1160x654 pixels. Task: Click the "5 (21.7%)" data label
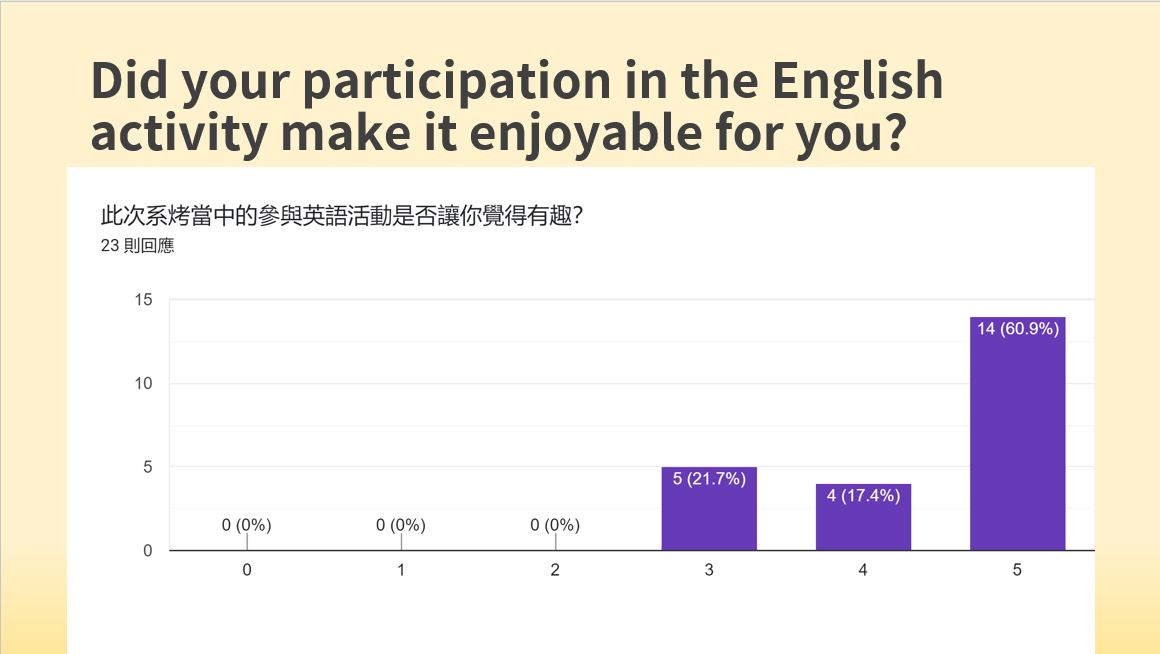coord(709,479)
